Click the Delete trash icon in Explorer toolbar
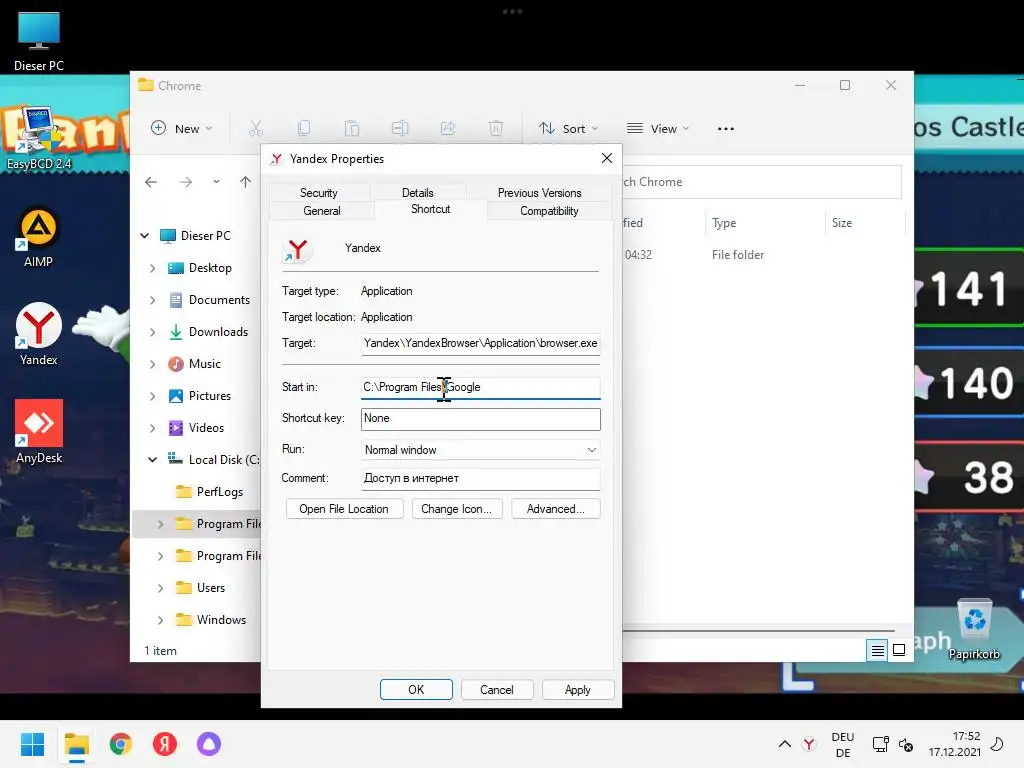 tap(496, 128)
